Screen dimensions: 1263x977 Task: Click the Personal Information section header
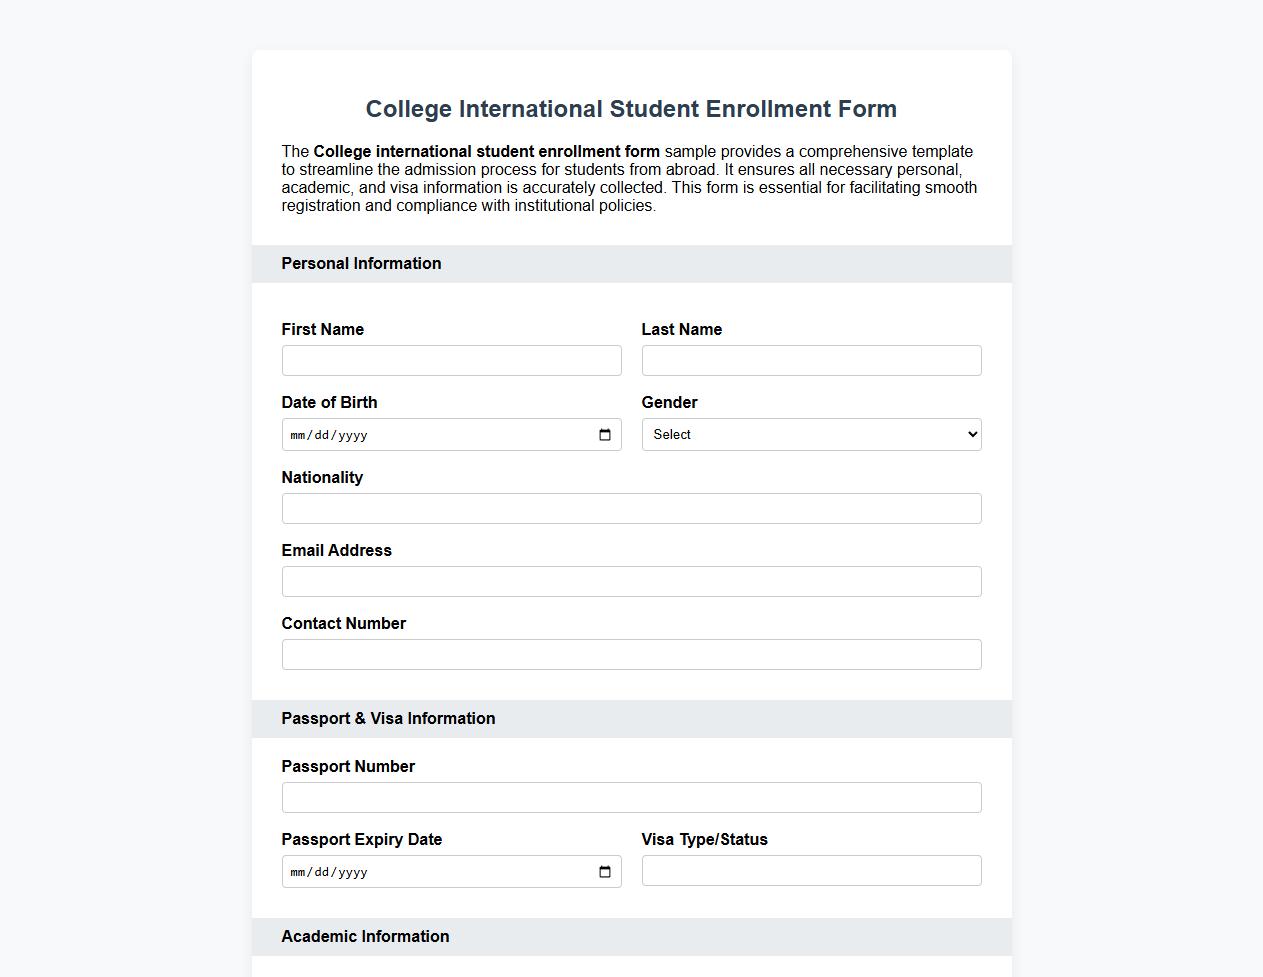click(361, 264)
